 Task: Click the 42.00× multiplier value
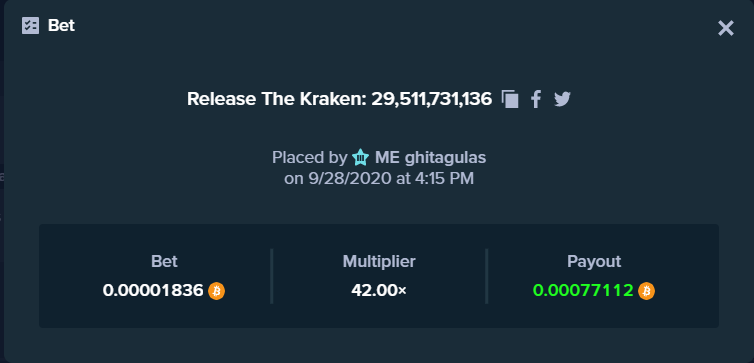point(379,290)
